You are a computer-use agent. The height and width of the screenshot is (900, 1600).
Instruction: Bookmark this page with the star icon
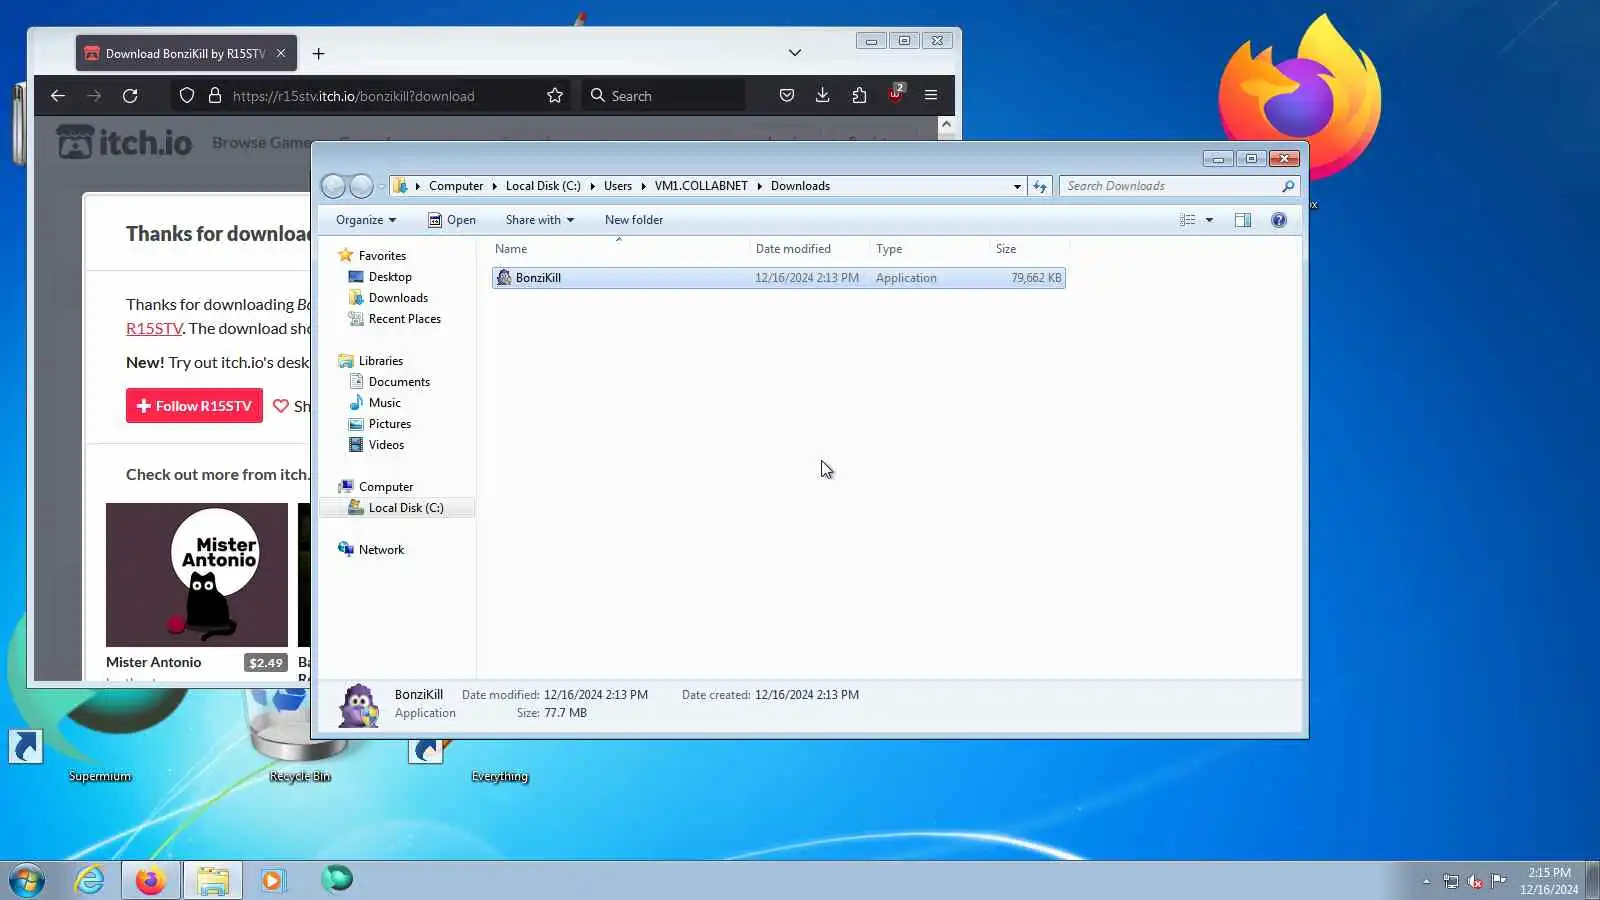pos(555,96)
